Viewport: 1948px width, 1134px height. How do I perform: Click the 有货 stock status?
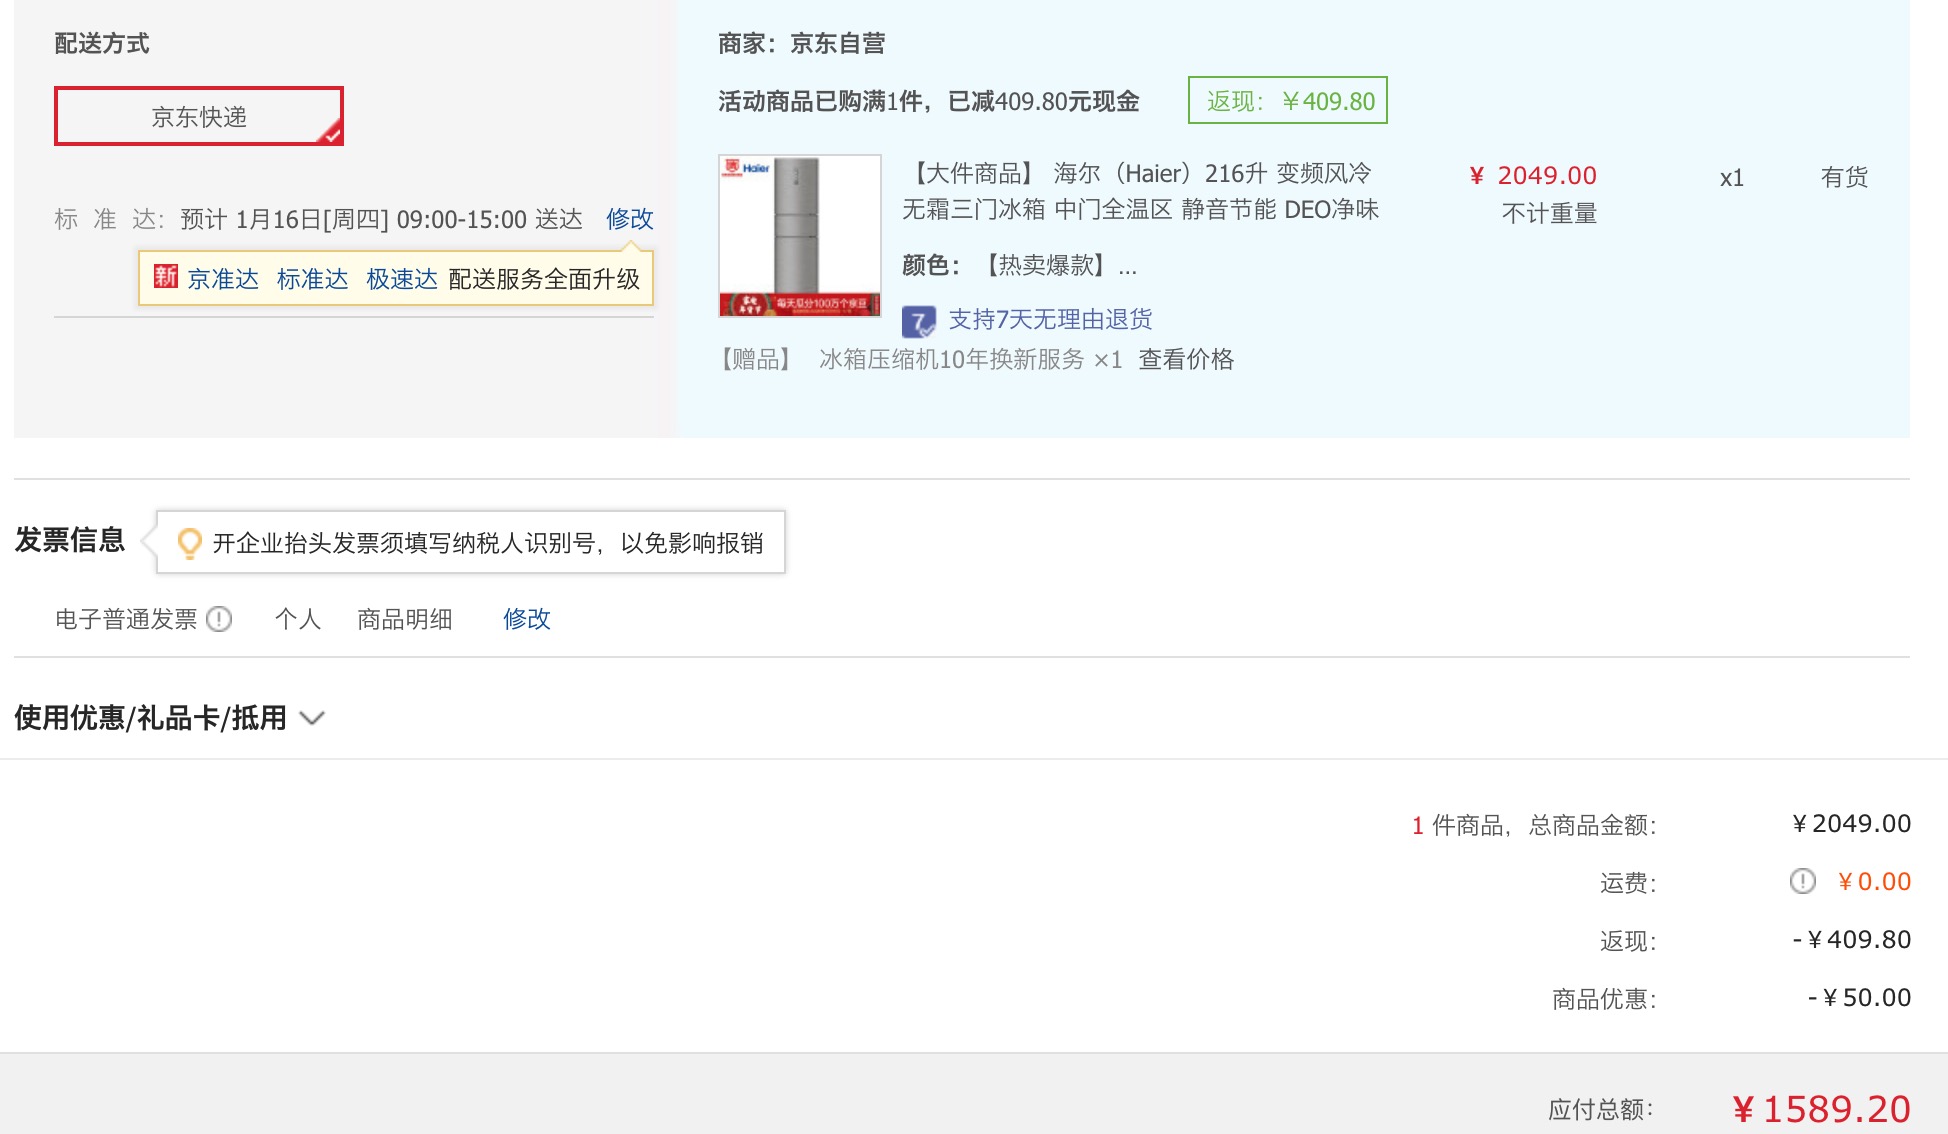click(x=1844, y=178)
